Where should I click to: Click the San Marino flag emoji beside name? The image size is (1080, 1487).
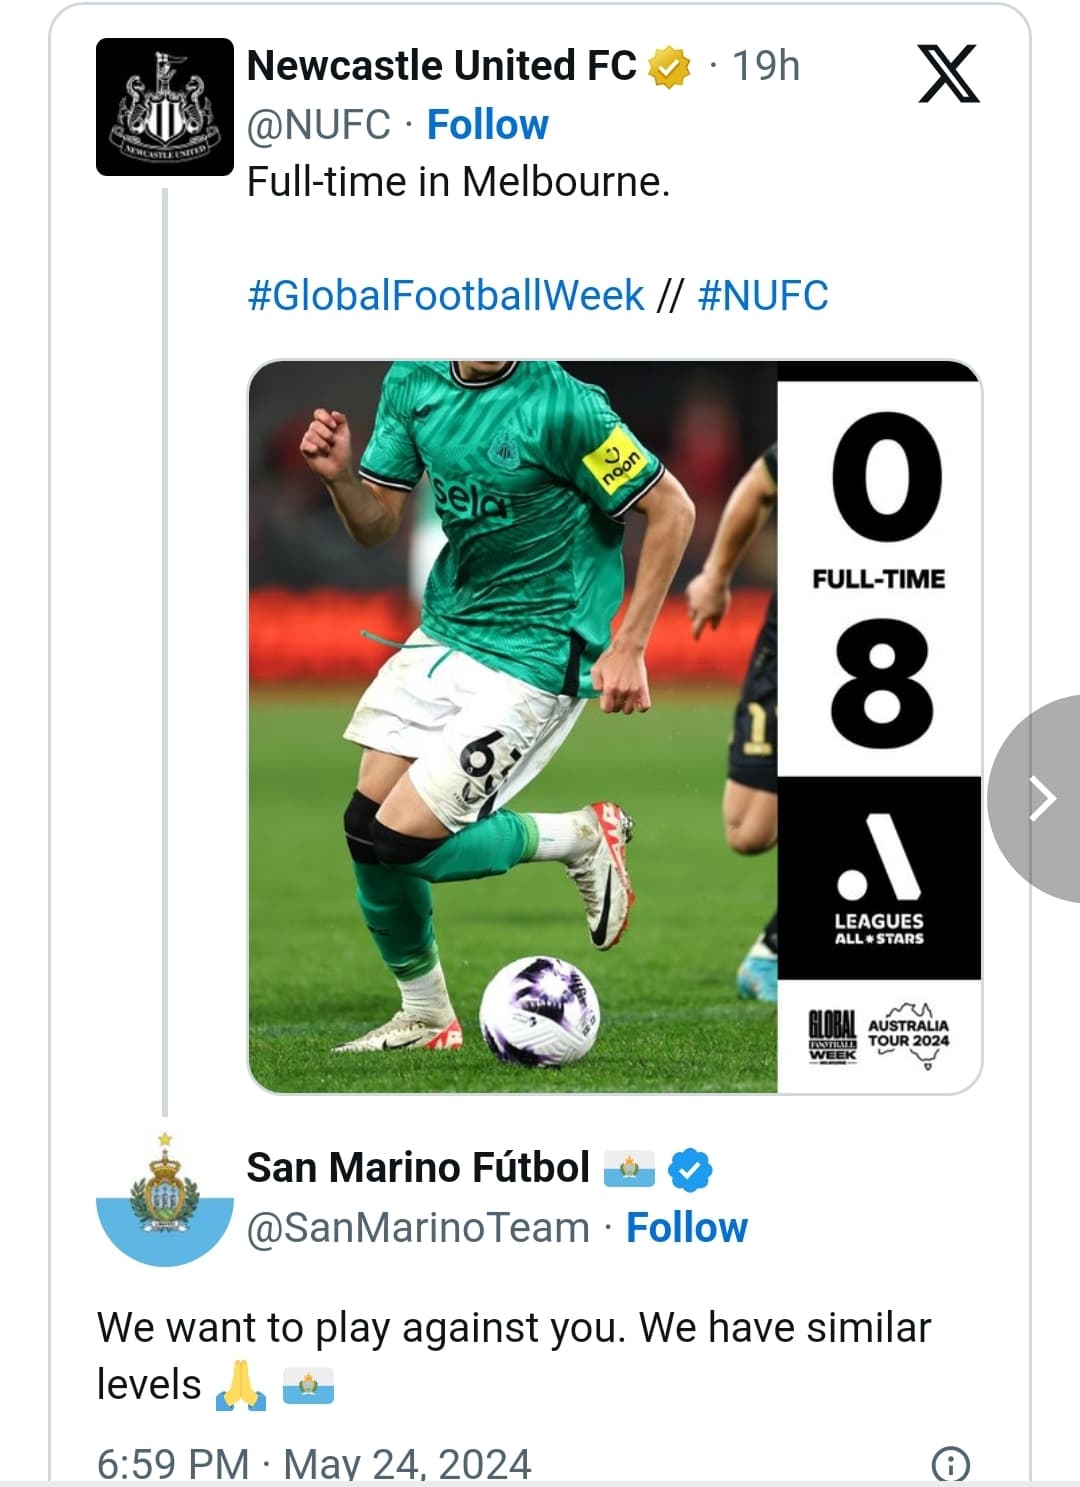point(629,1168)
